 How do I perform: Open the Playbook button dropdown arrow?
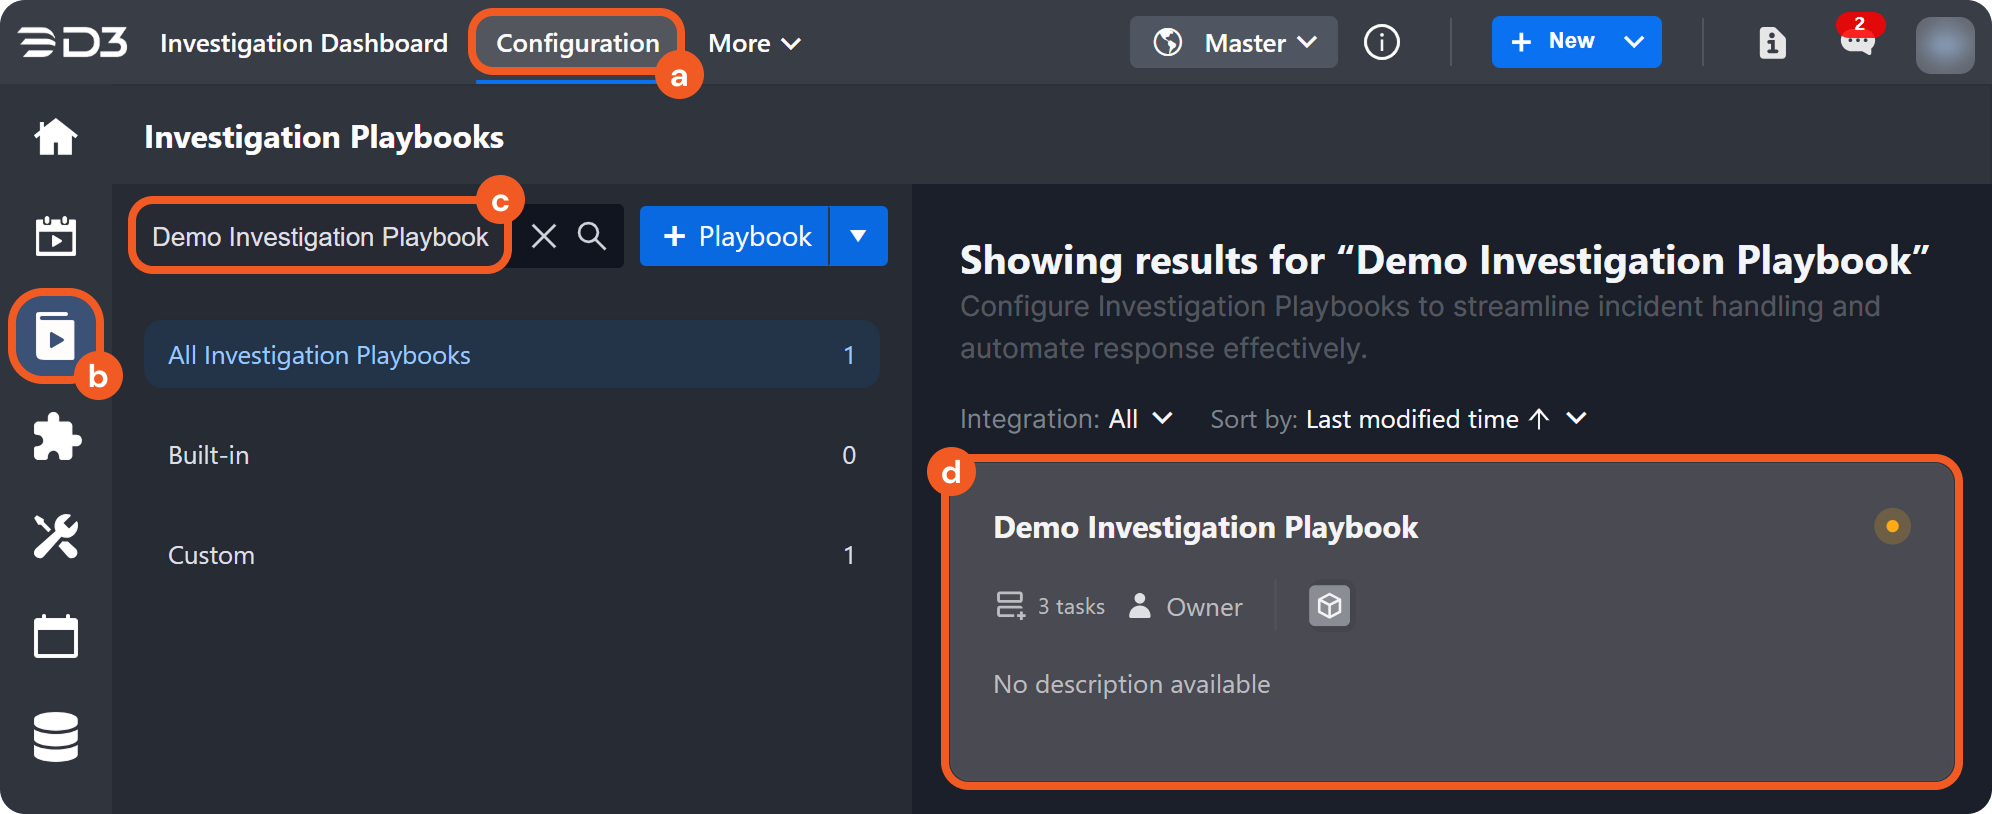pos(858,236)
